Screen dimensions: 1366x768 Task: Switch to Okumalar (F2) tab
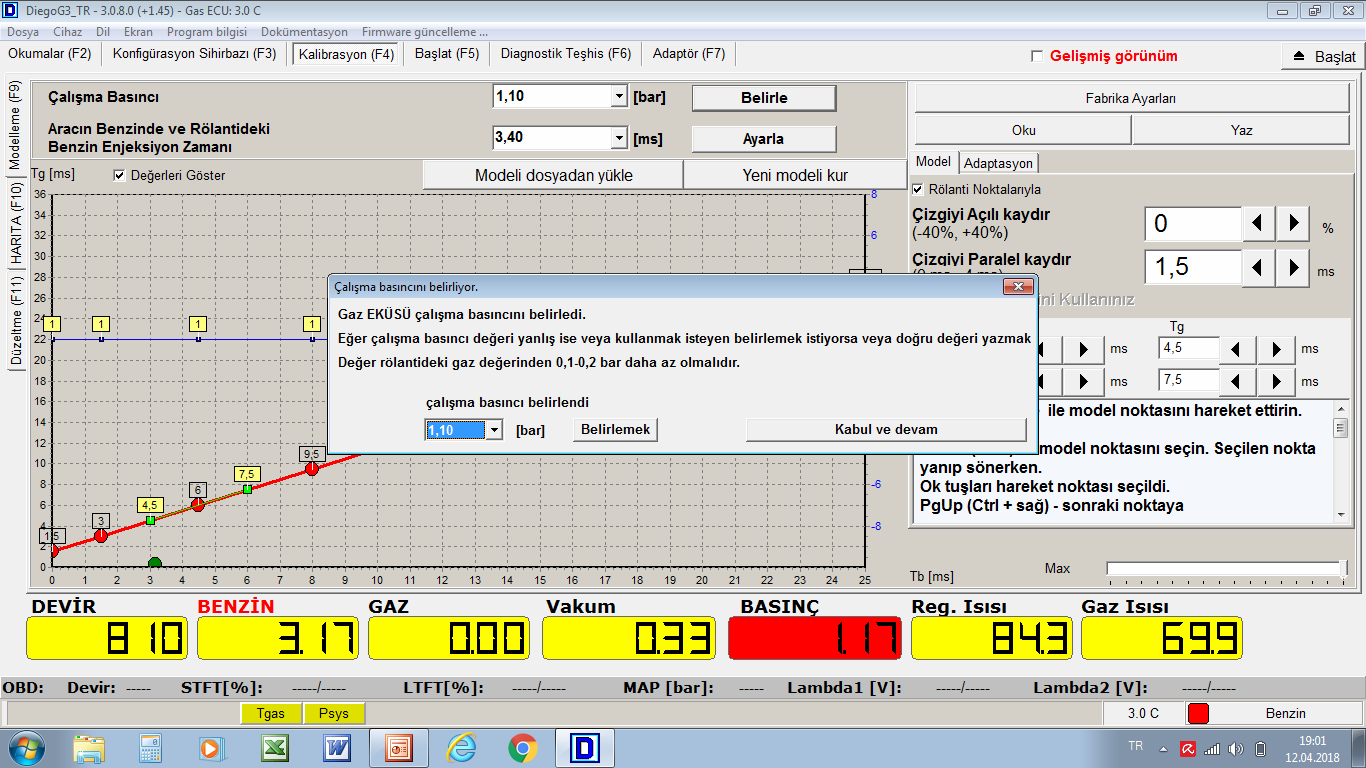point(50,54)
